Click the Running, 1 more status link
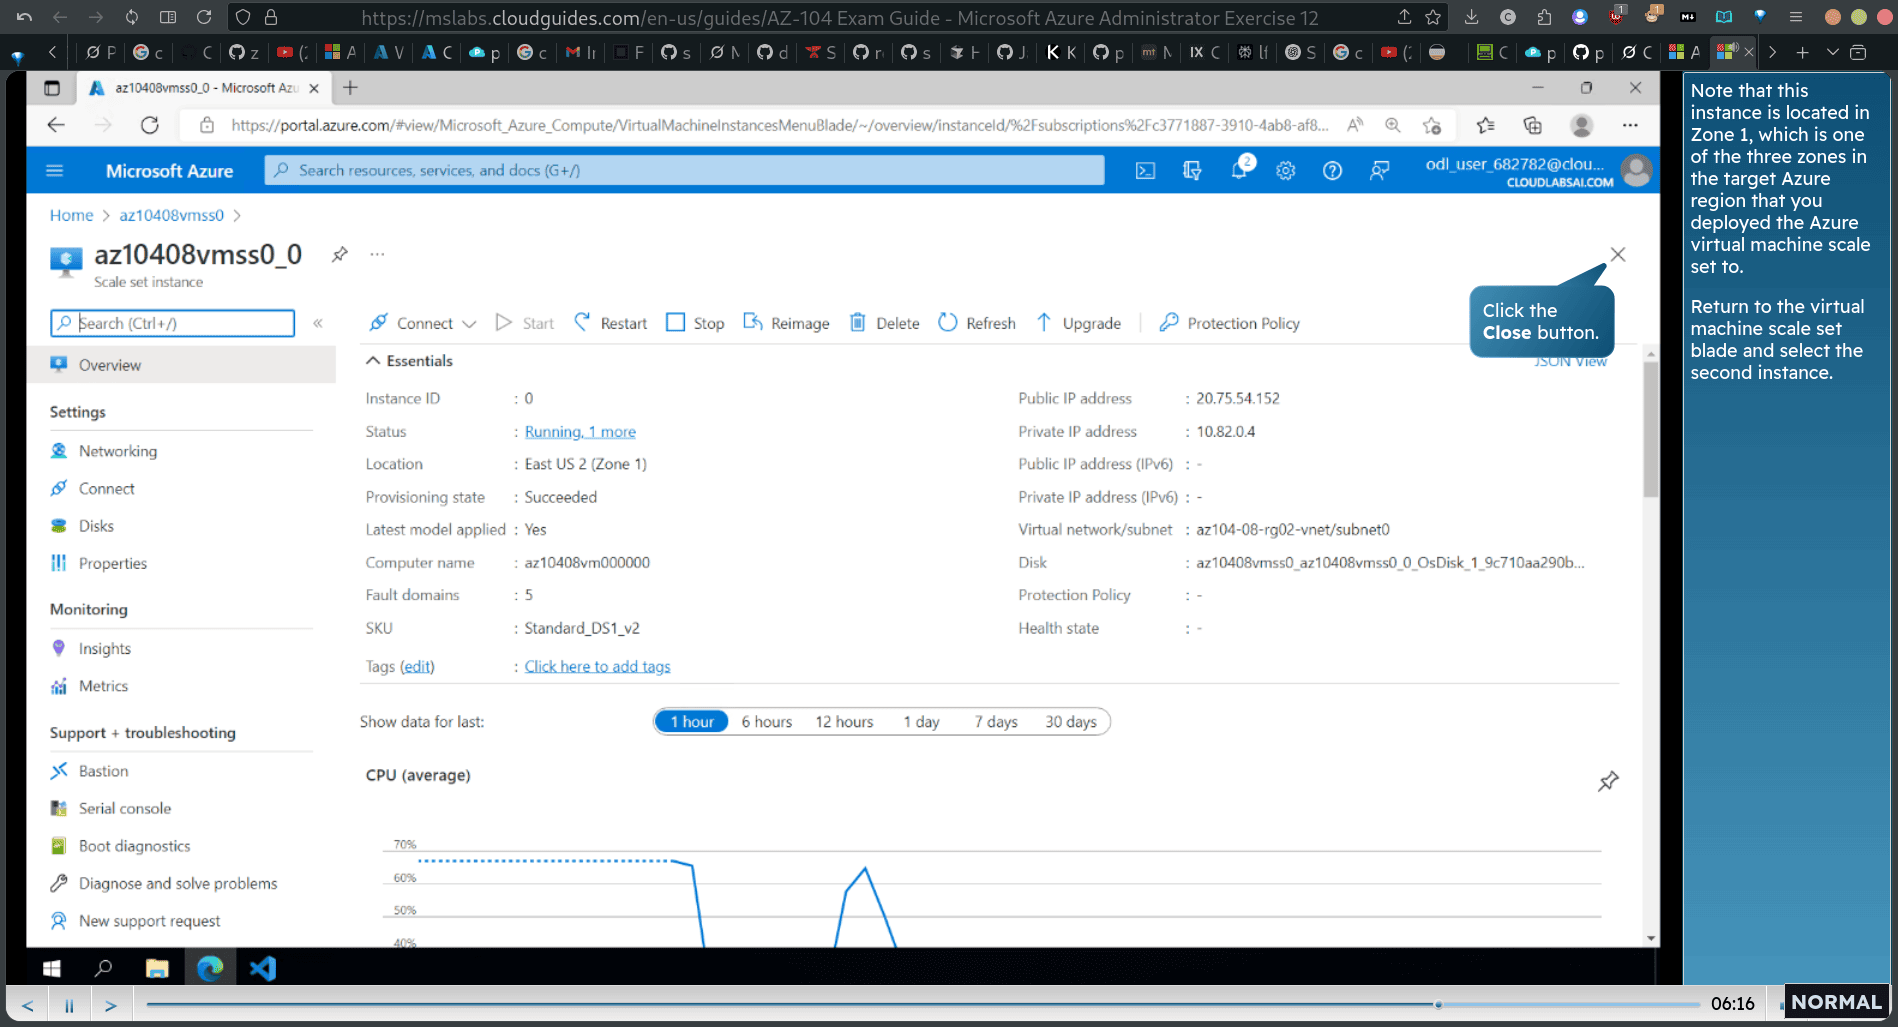Viewport: 1898px width, 1027px height. [580, 432]
